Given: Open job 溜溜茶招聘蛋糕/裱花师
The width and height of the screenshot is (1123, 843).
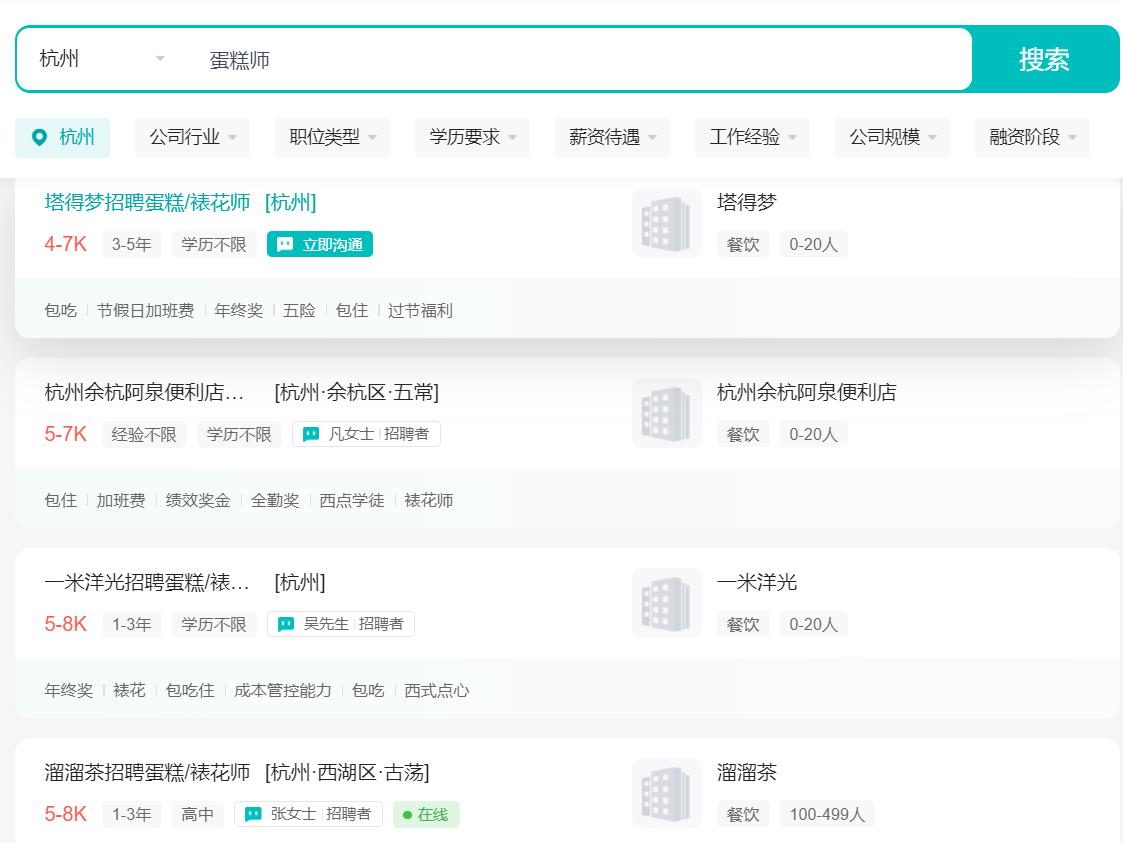Looking at the screenshot, I should 147,772.
